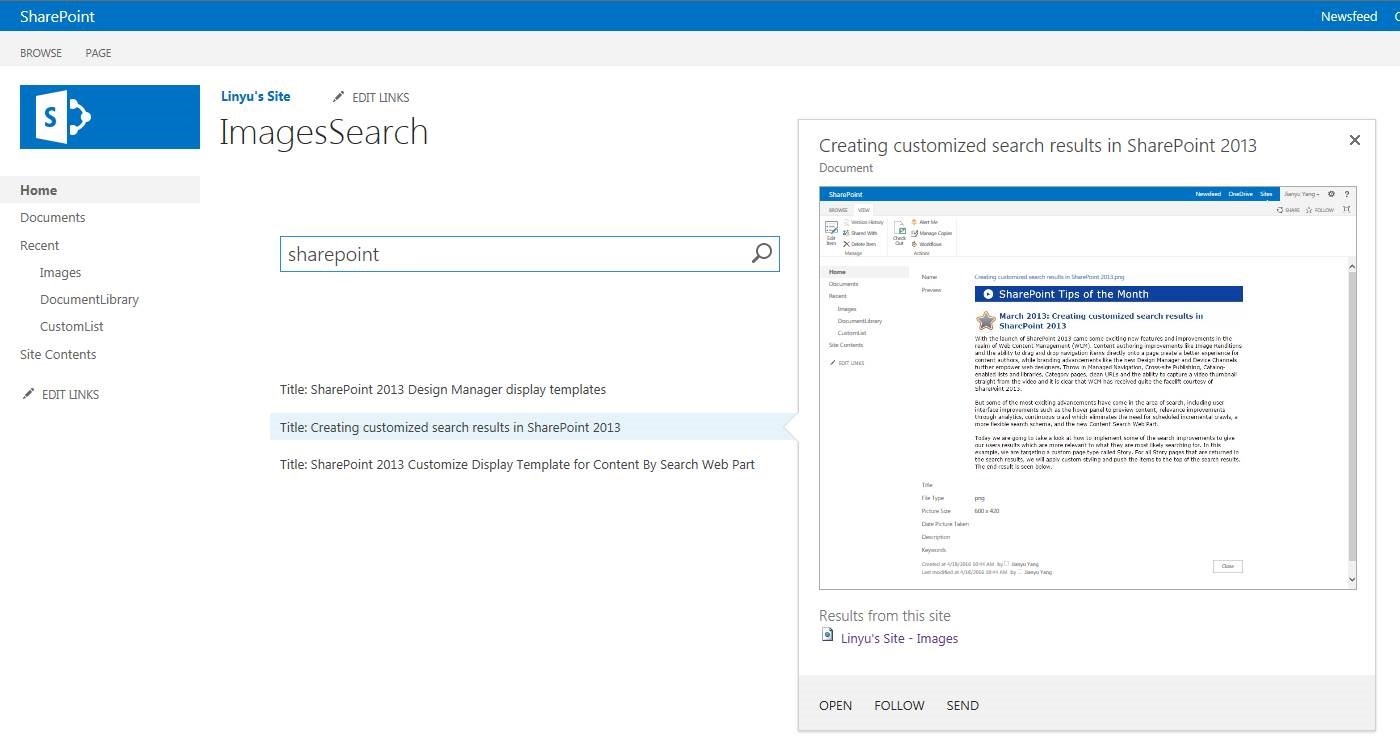Click Recent in left navigation

pyautogui.click(x=40, y=245)
